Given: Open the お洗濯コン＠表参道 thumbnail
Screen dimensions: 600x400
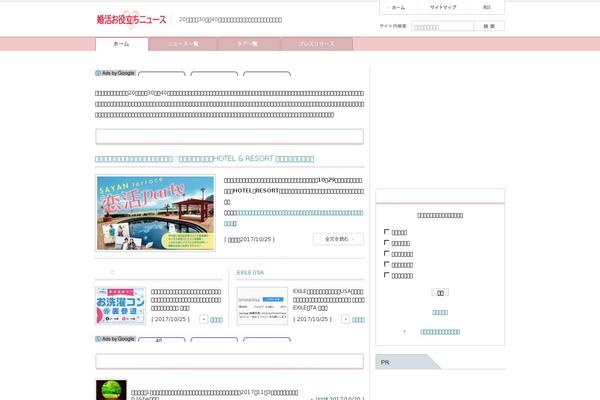Looking at the screenshot, I should click(121, 306).
